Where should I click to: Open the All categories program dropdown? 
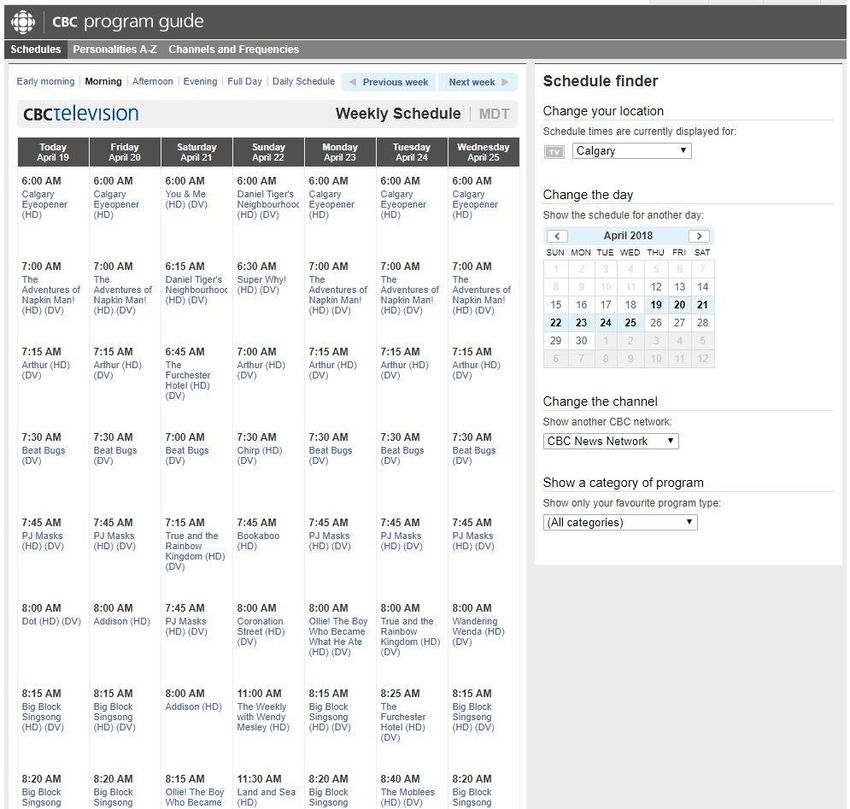tap(620, 522)
